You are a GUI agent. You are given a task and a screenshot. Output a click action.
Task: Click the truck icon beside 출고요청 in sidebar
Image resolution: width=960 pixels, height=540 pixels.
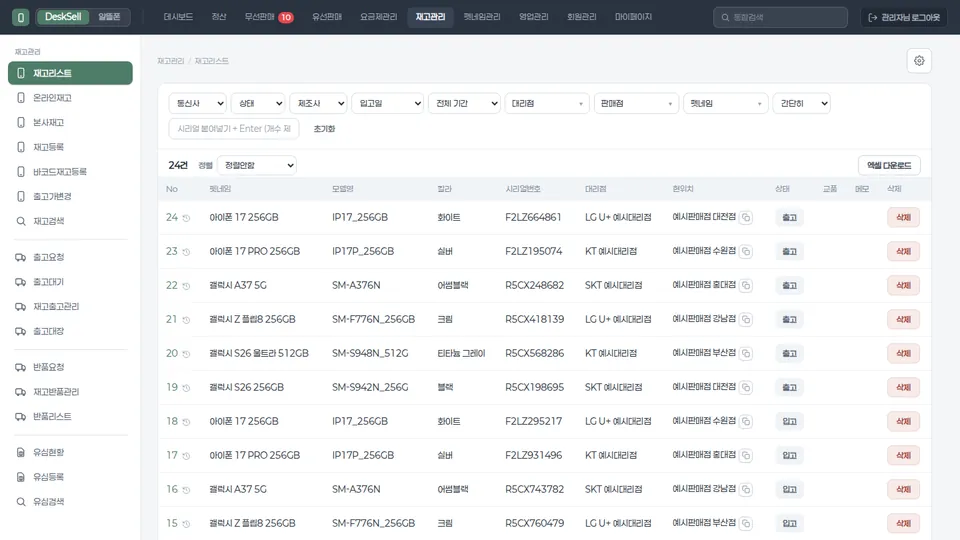tap(21, 257)
